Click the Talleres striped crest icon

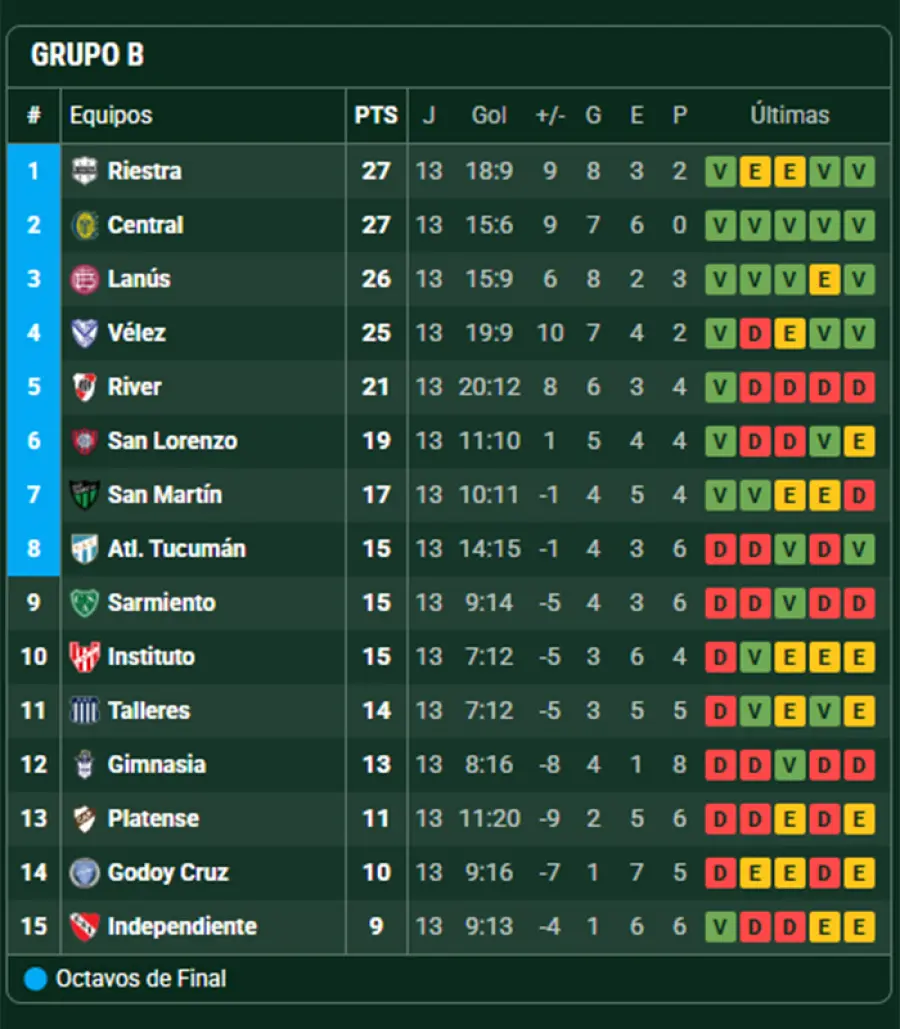(85, 711)
